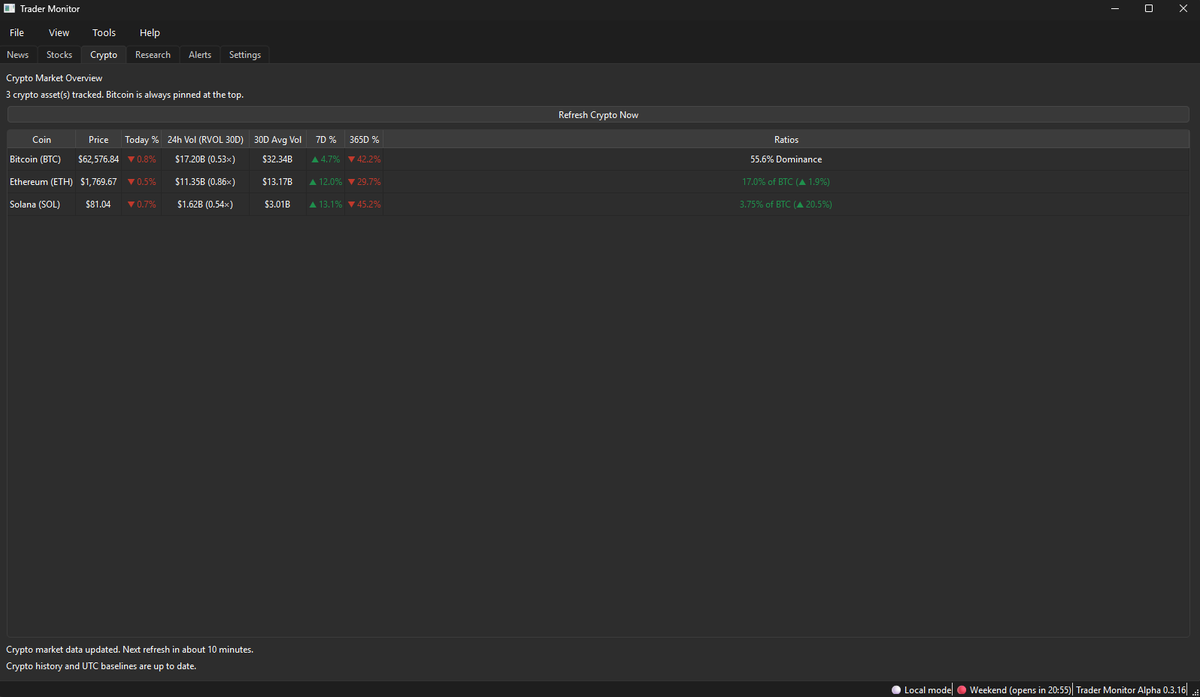Open the View menu
The height and width of the screenshot is (697, 1200).
(59, 33)
